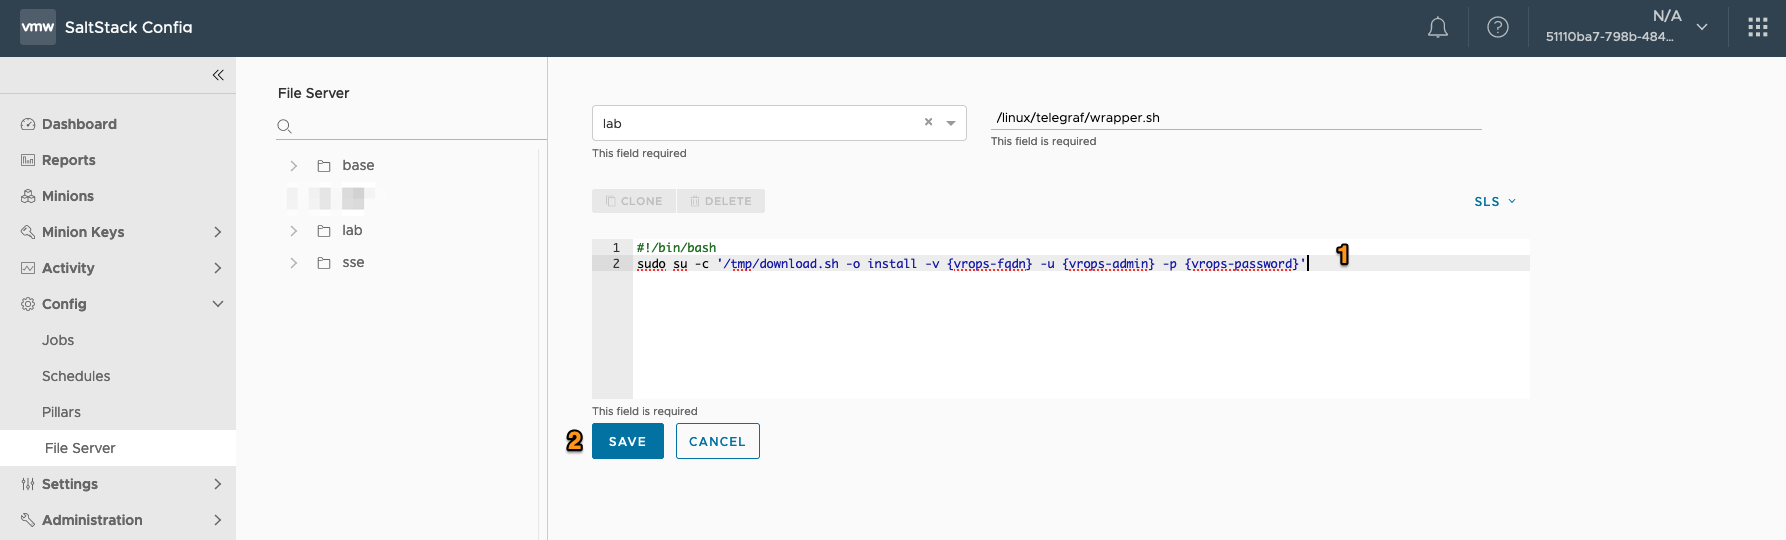Click the 'sse' folder label
The height and width of the screenshot is (540, 1786).
(x=353, y=263)
